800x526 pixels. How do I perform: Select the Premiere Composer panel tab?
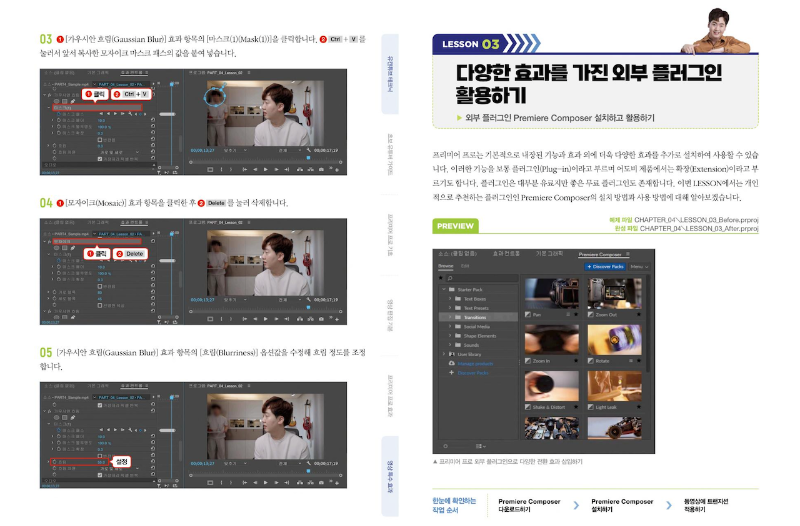(600, 255)
